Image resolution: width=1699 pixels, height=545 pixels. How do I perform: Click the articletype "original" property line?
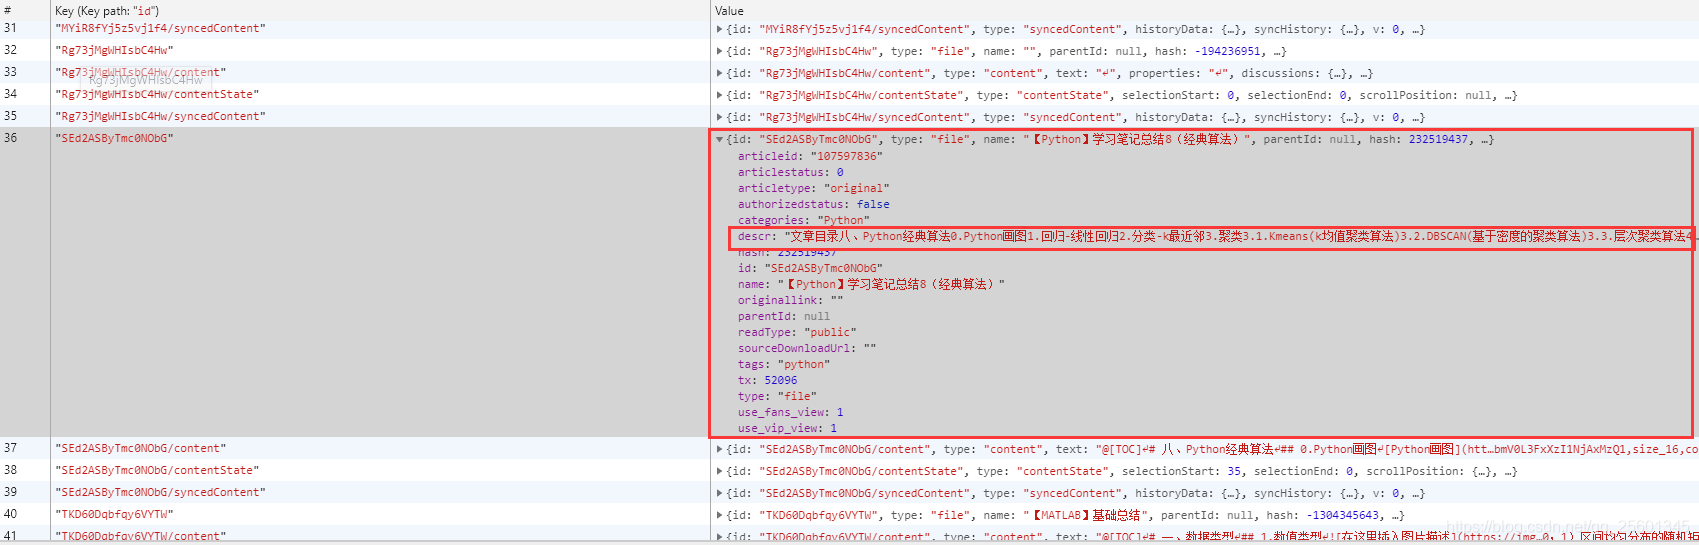coord(814,188)
